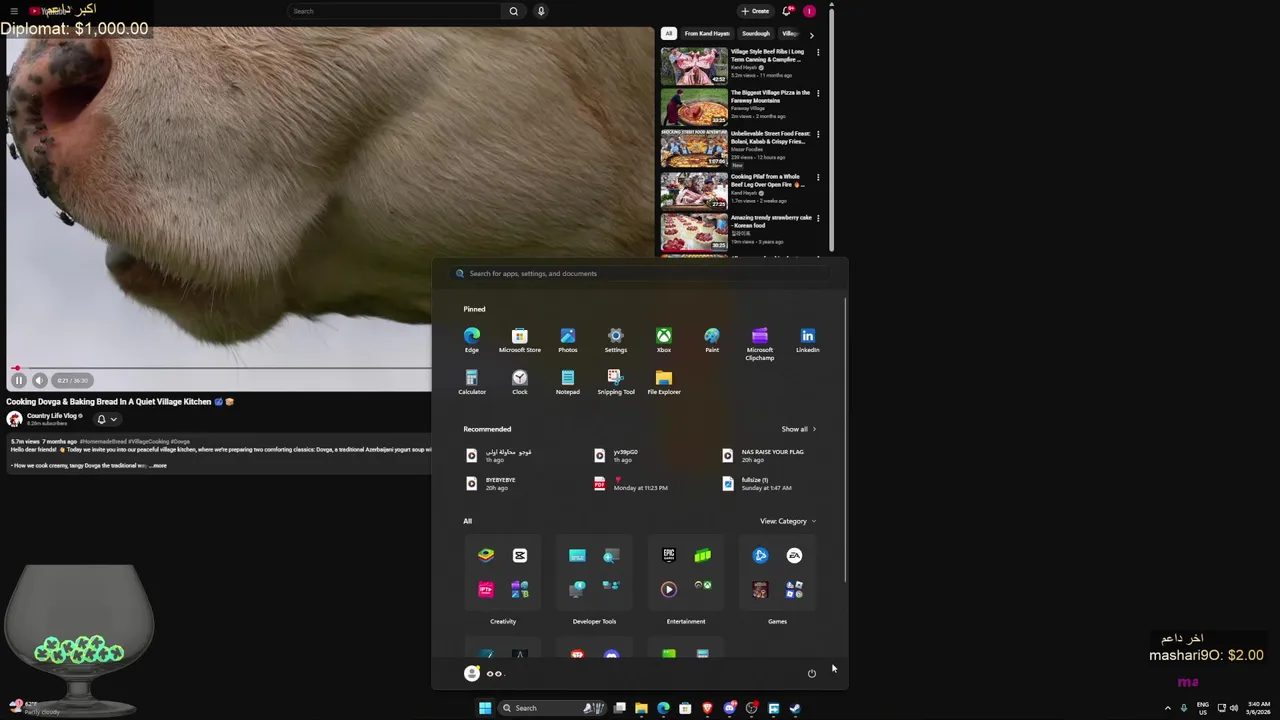The image size is (1280, 720).
Task: Mute the YouTube video volume
Action: click(x=39, y=380)
